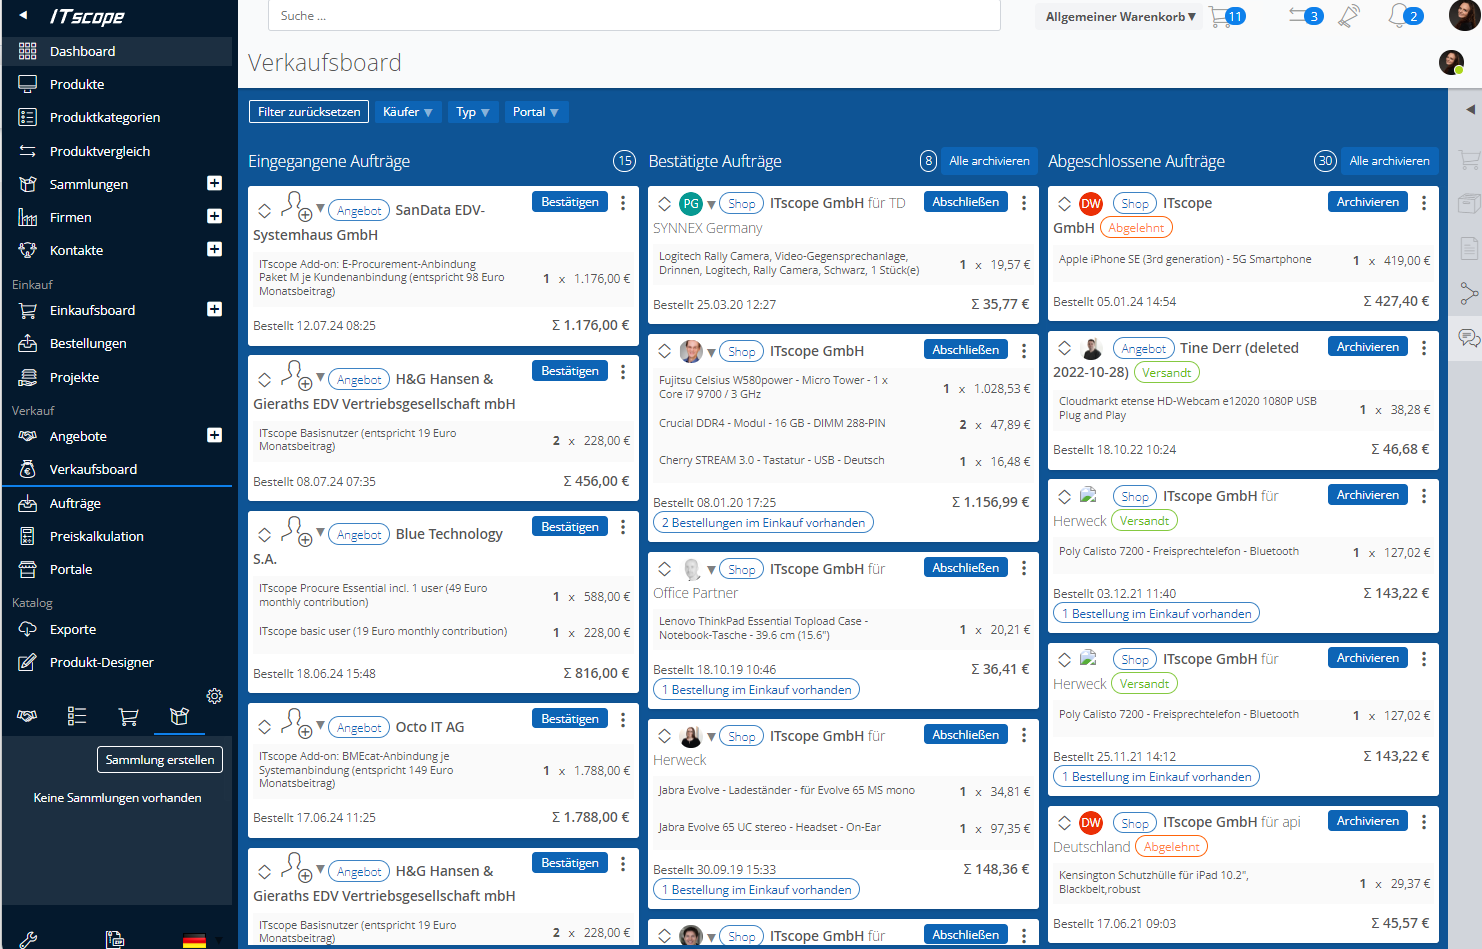
Task: Open three-dot menu of Octo IT AG order
Action: click(623, 720)
